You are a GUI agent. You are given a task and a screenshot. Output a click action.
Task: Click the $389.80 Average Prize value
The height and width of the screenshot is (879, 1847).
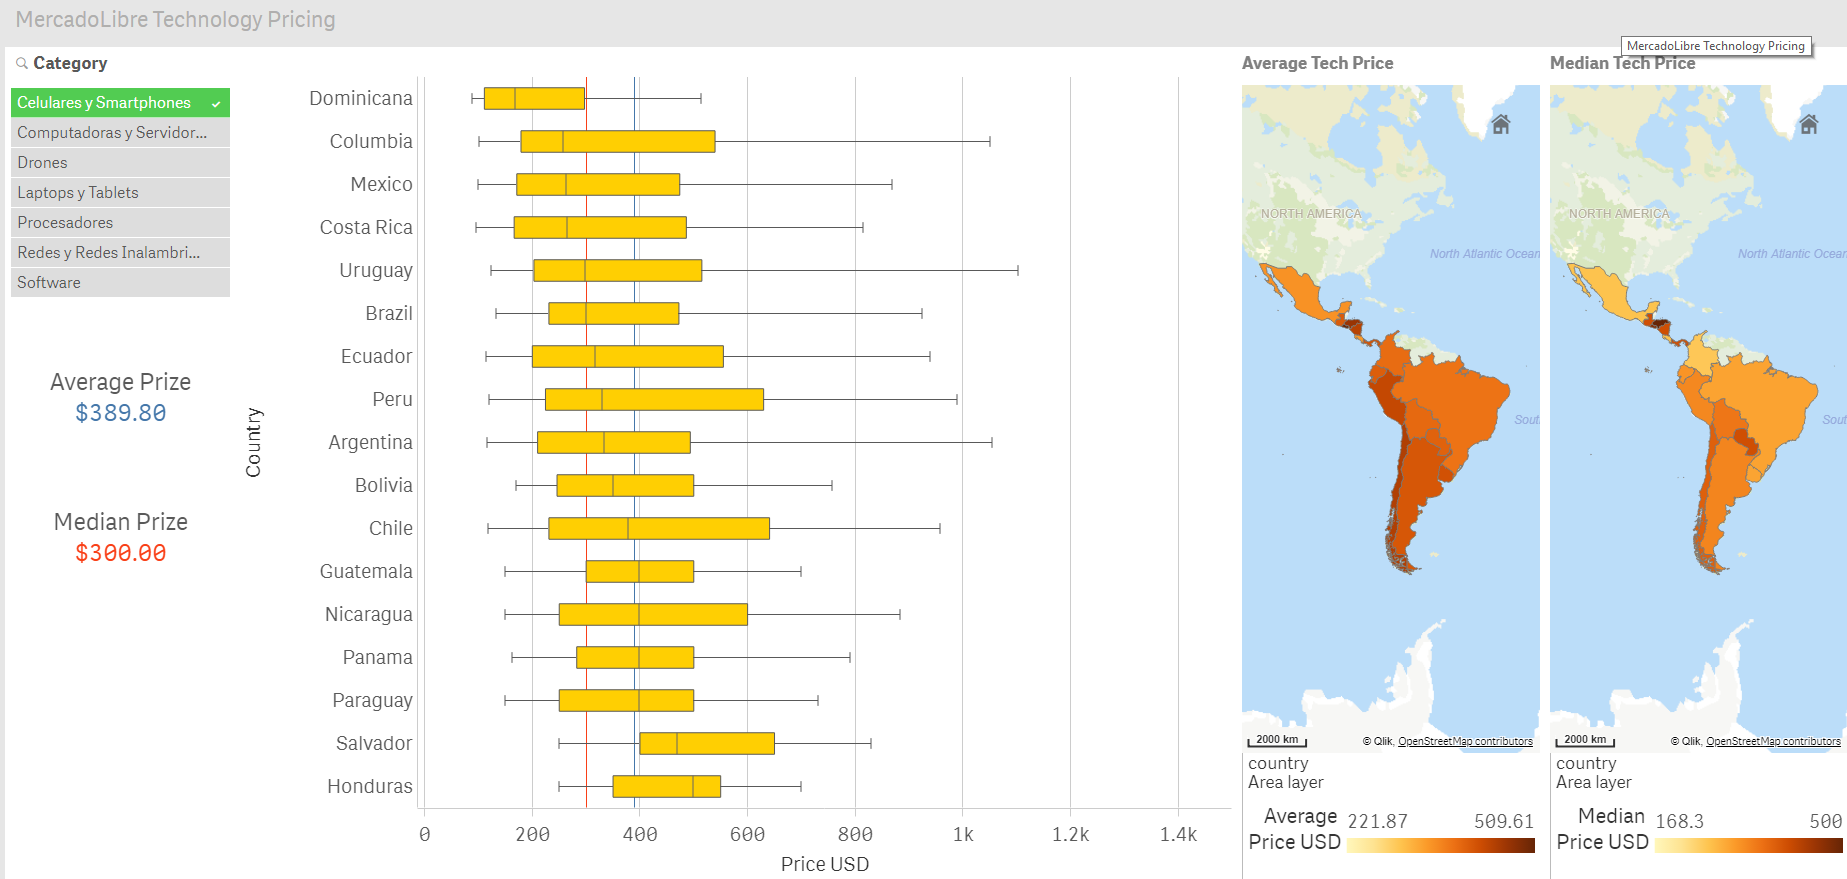pos(121,413)
